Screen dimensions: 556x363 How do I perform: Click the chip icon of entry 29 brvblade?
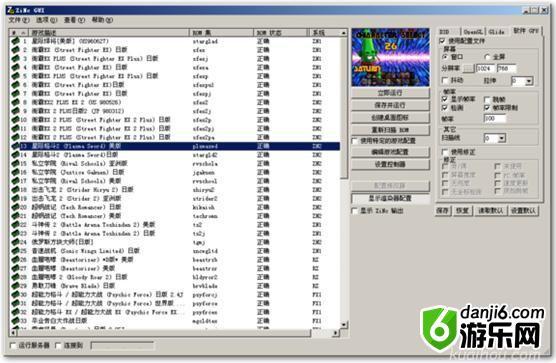tap(15, 286)
